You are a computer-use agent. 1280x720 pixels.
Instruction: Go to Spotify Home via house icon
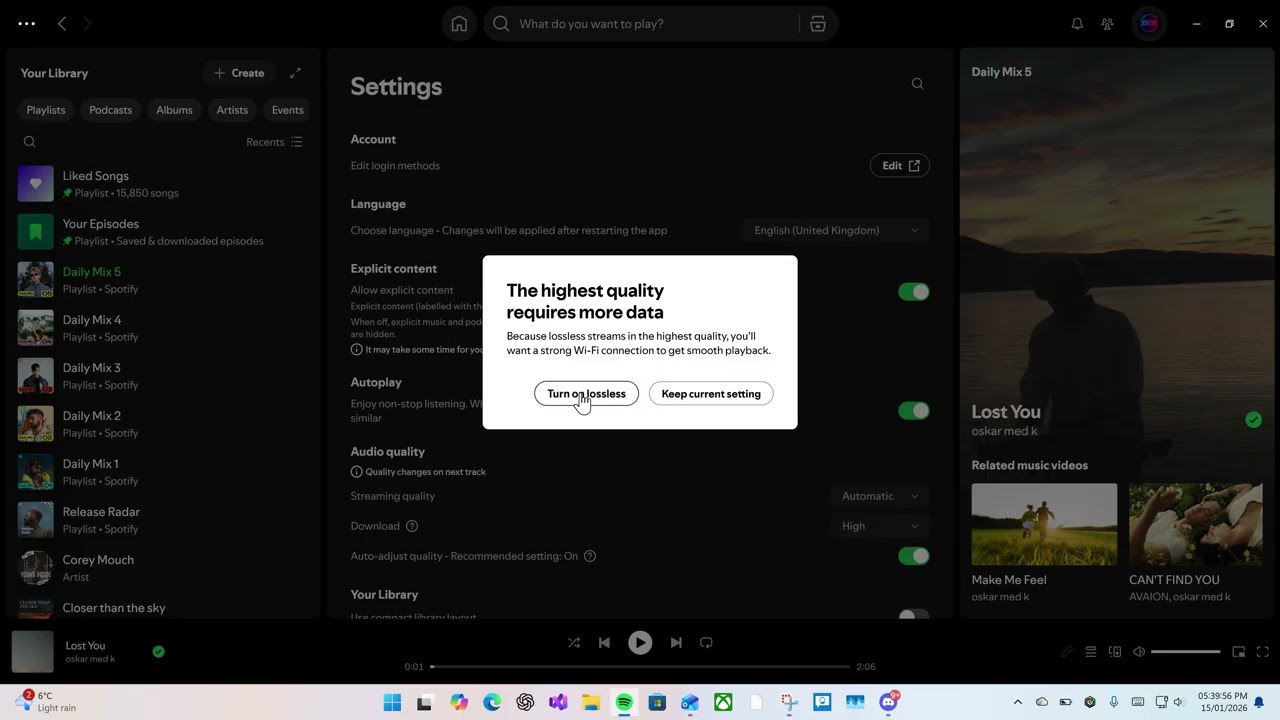tap(459, 24)
